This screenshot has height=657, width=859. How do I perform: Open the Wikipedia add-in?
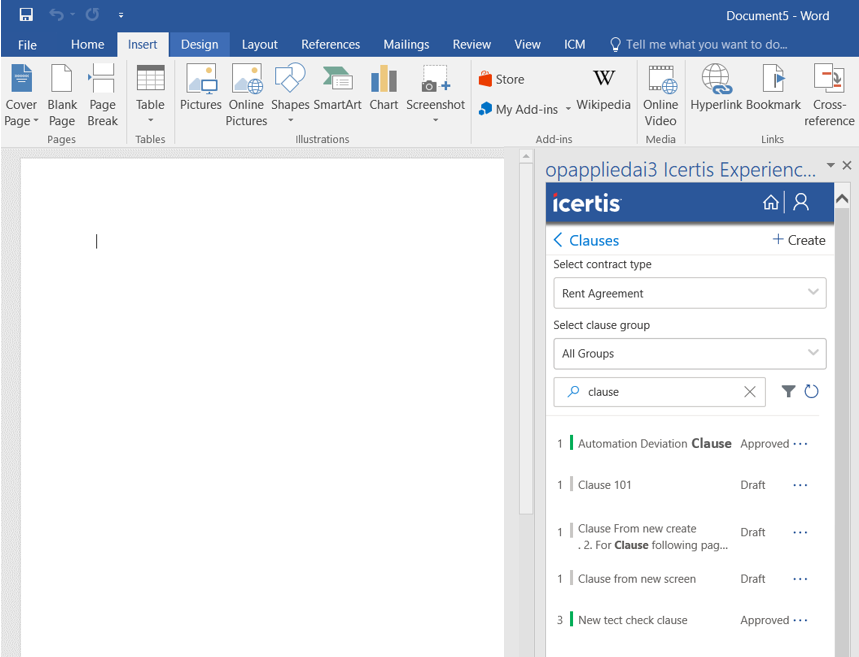coord(603,88)
